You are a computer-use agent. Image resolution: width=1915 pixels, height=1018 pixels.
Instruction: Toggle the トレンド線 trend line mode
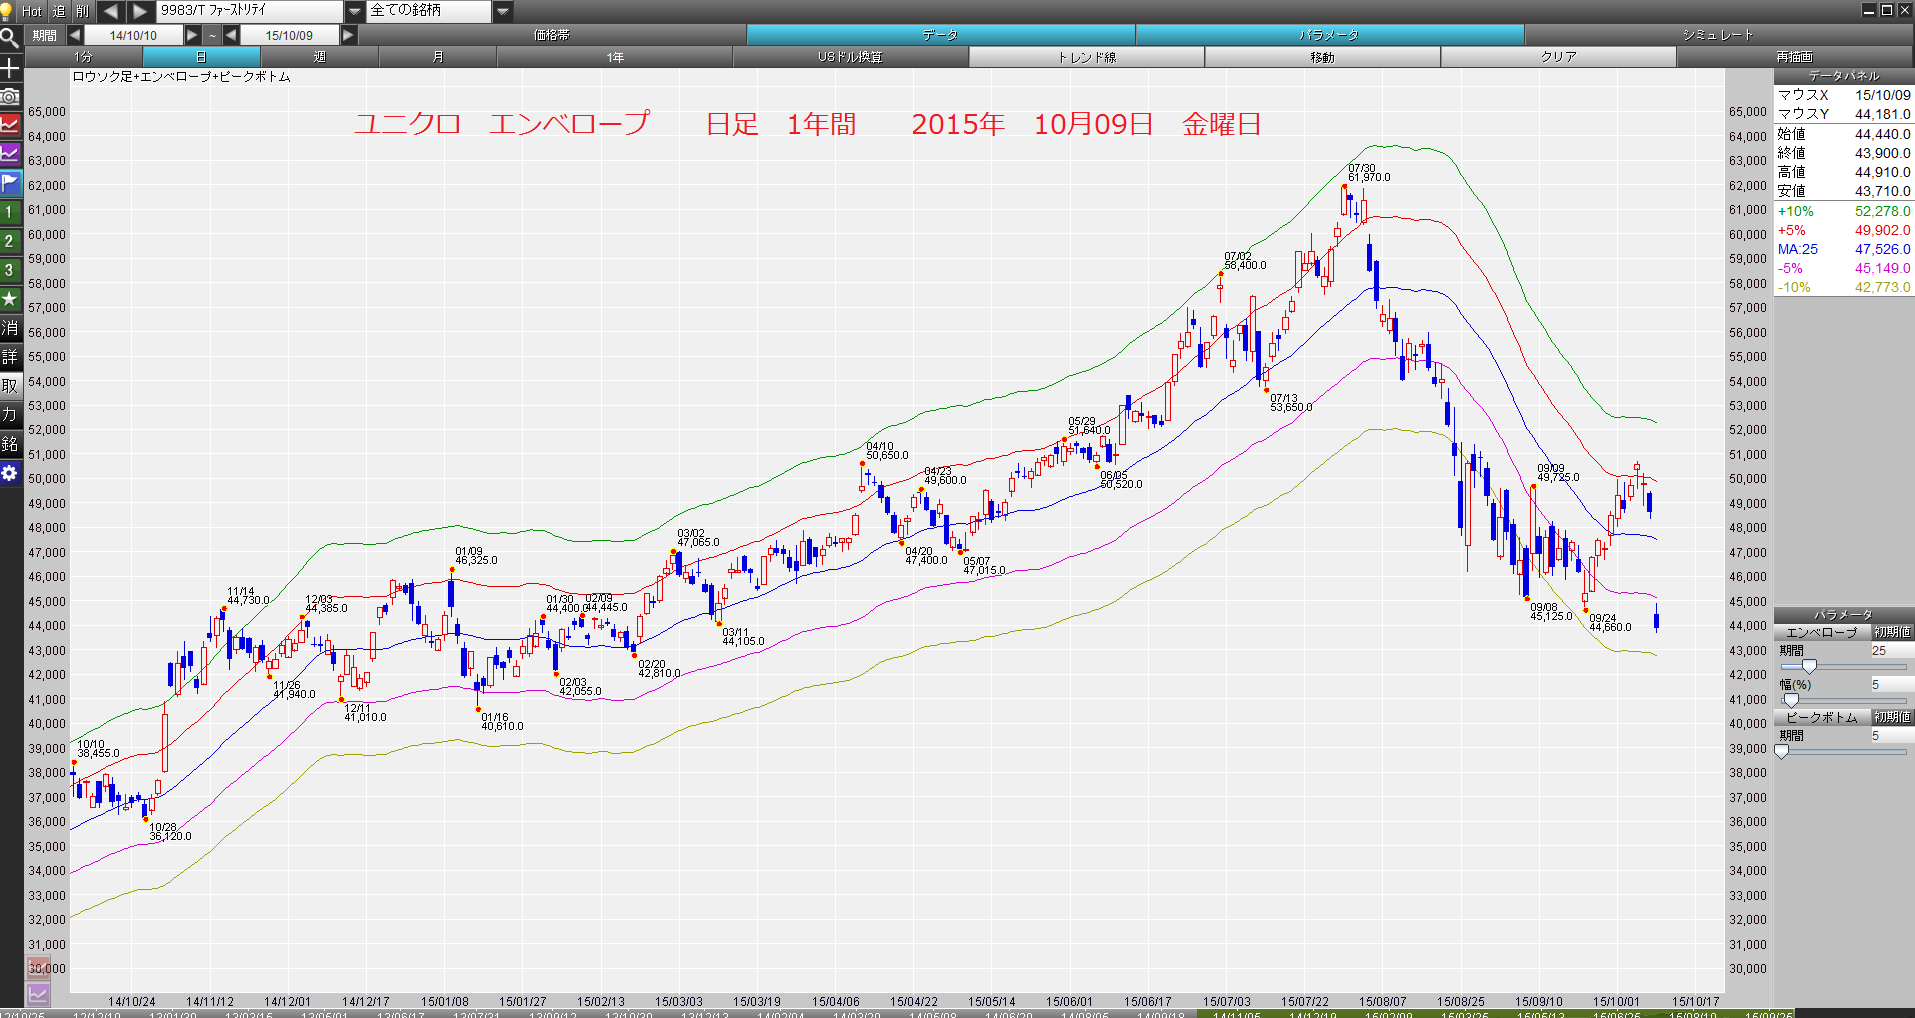1087,57
